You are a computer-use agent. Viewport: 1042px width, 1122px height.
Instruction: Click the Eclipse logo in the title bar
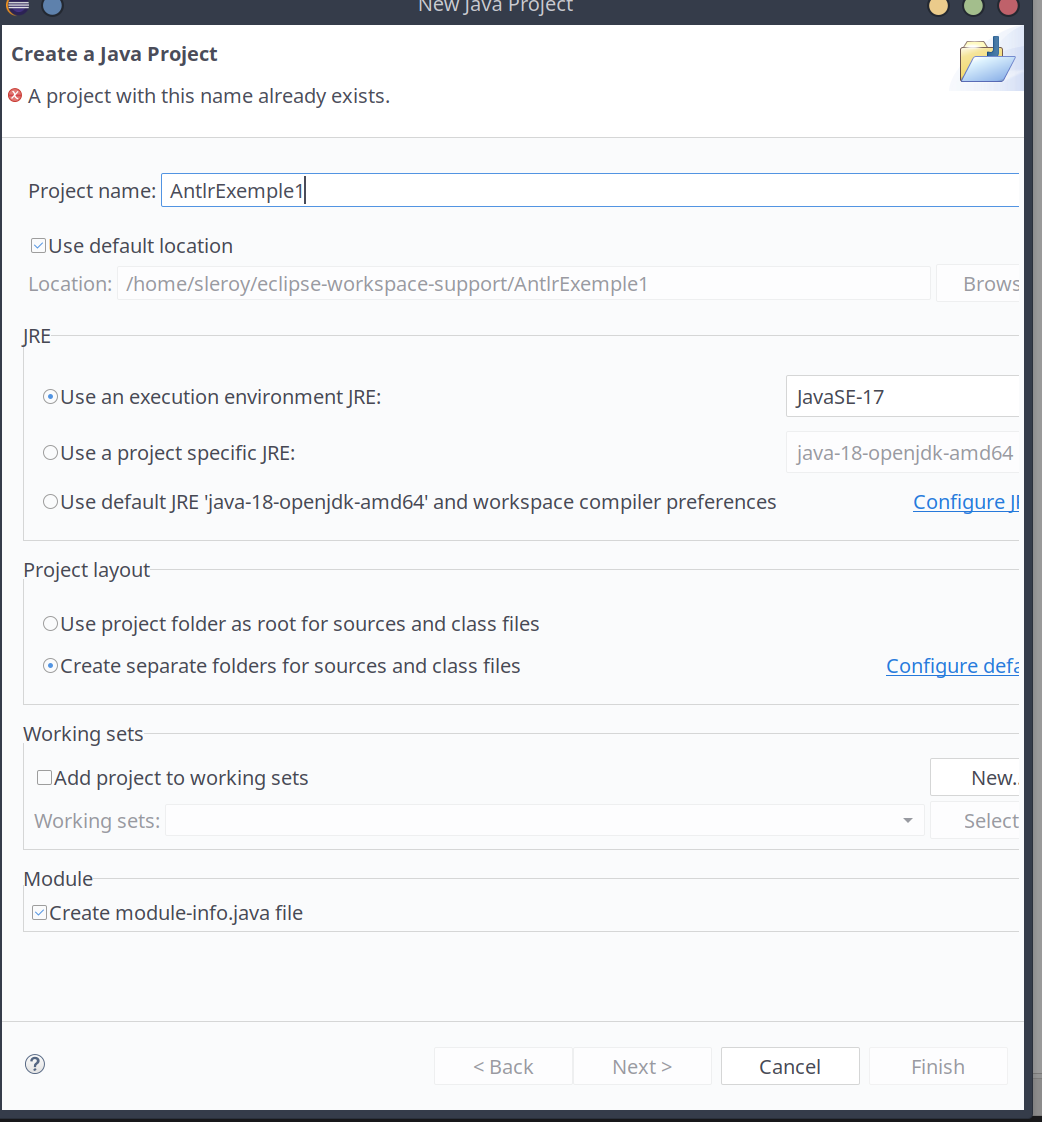point(18,6)
